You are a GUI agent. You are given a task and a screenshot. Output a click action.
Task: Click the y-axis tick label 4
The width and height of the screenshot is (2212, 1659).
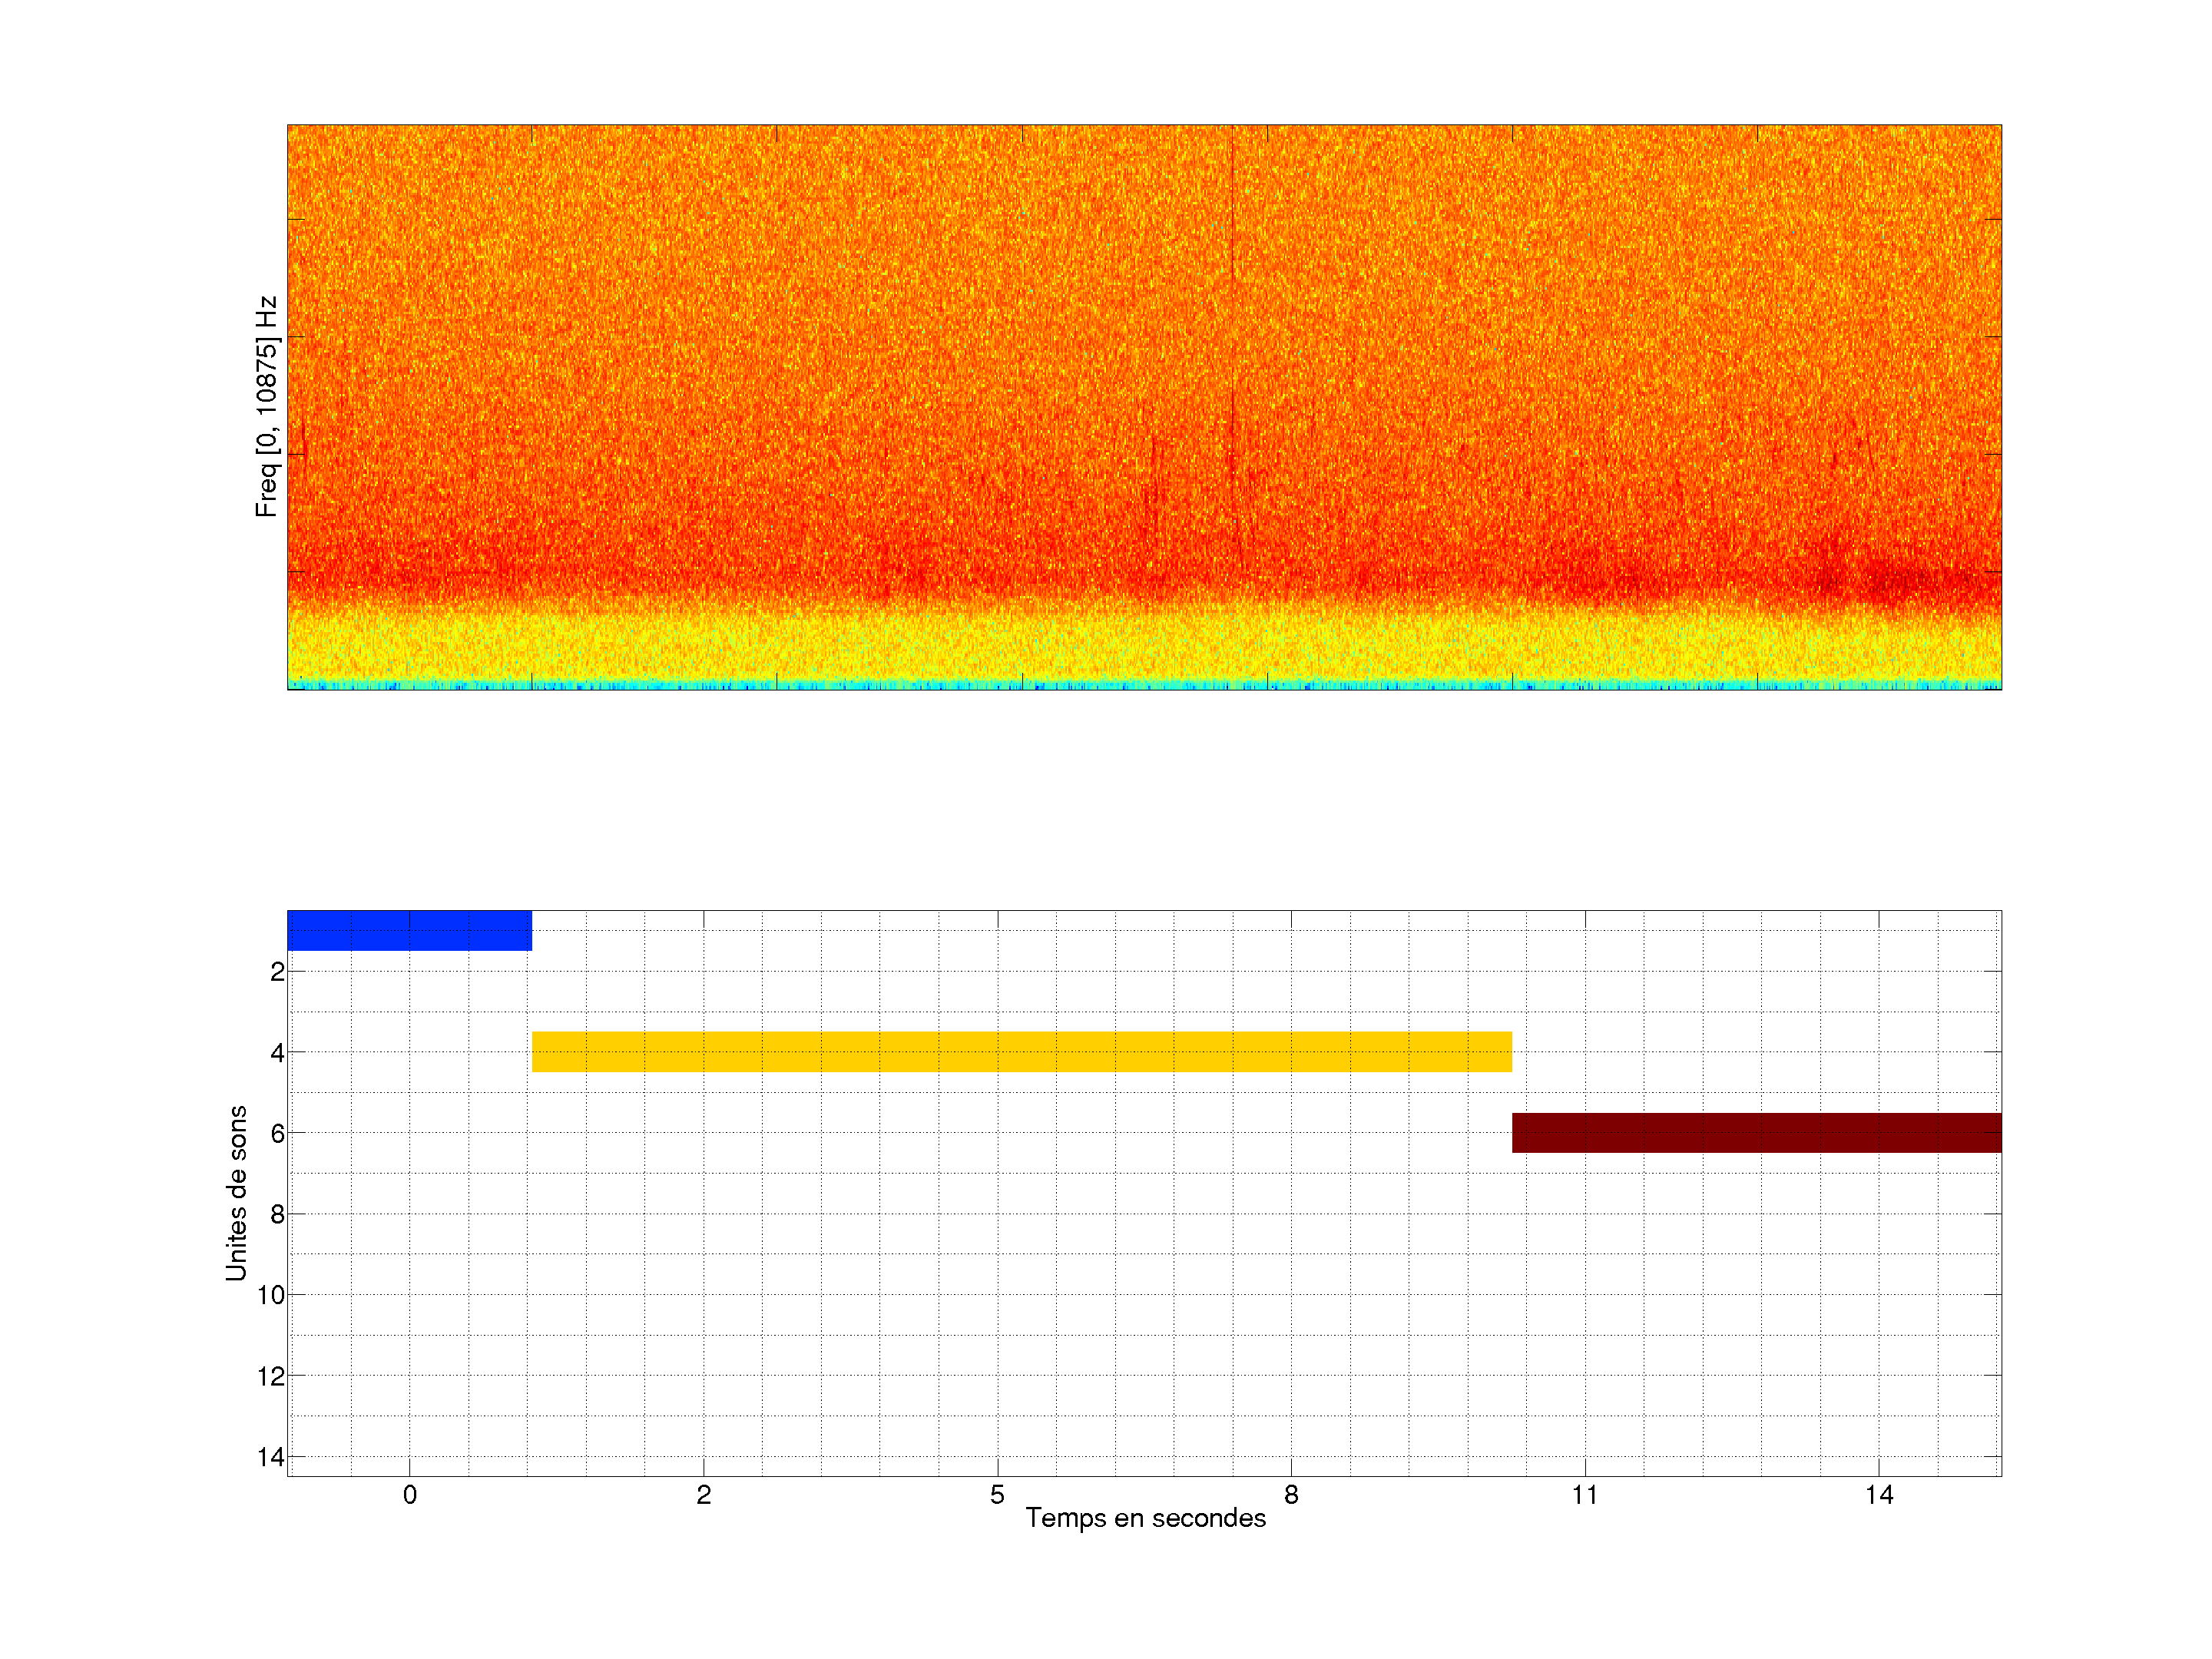277,1053
